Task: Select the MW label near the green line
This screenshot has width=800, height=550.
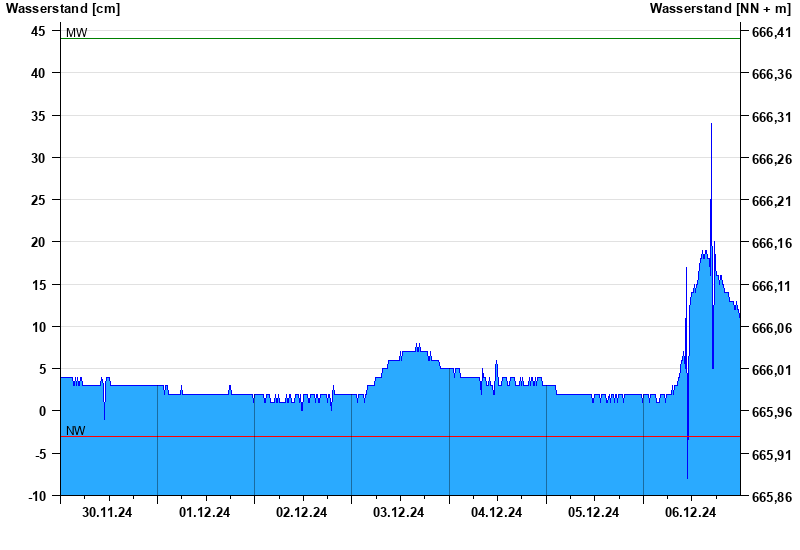Action: tap(76, 33)
